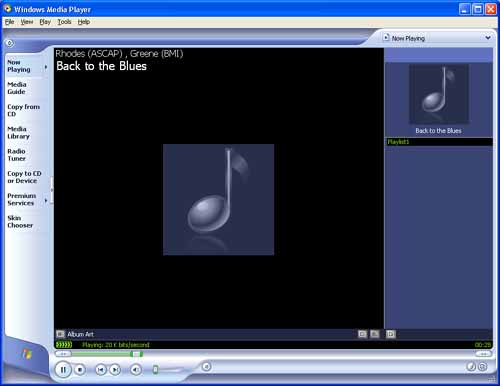Click large album art in visualization area
The width and height of the screenshot is (500, 386).
point(218,200)
